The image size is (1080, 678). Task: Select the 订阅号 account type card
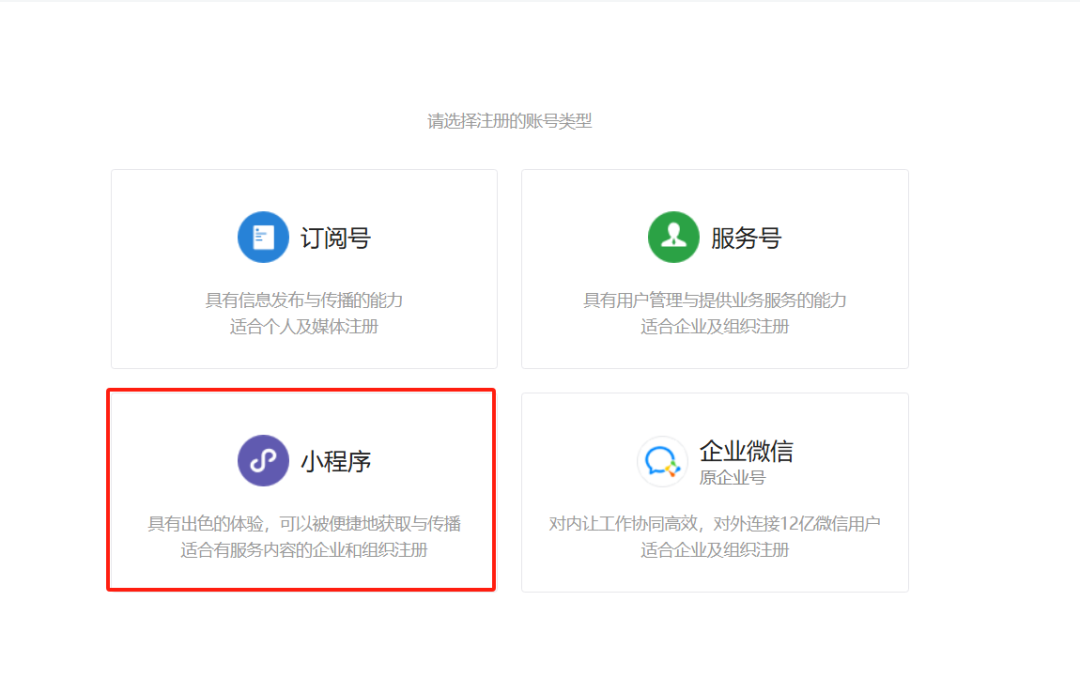click(x=303, y=268)
